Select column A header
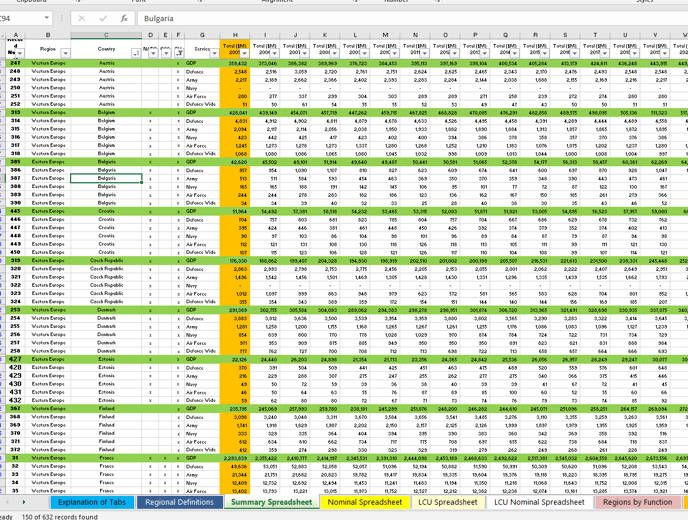Viewport: 688px width, 520px height. (x=16, y=35)
